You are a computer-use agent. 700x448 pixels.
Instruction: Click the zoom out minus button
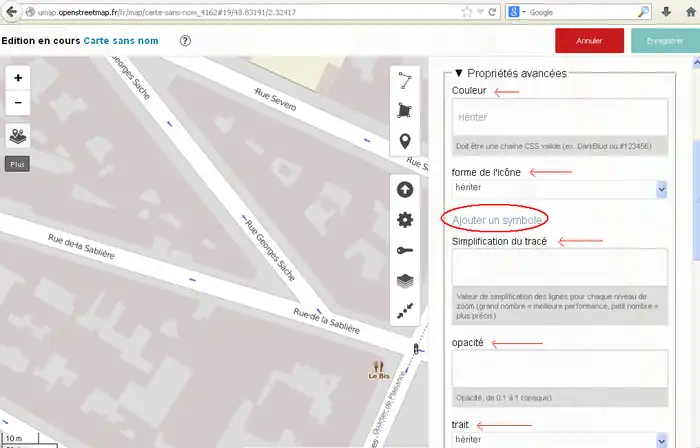(x=18, y=102)
